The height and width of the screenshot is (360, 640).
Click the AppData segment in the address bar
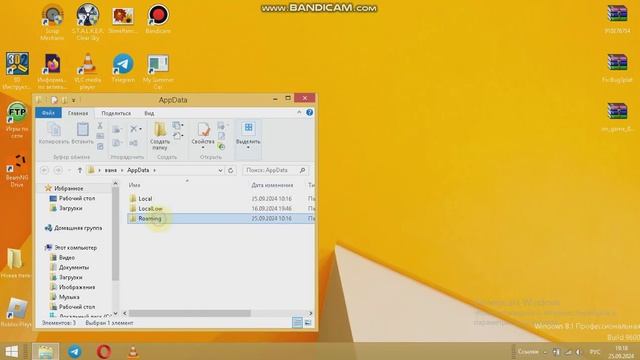tap(138, 170)
